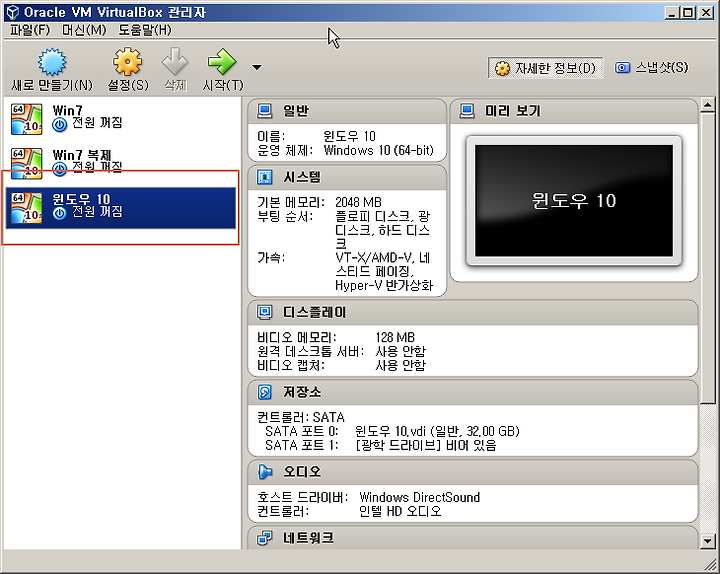Open the 디스플레이 section header
Screen dimensions: 720x574
pos(472,313)
